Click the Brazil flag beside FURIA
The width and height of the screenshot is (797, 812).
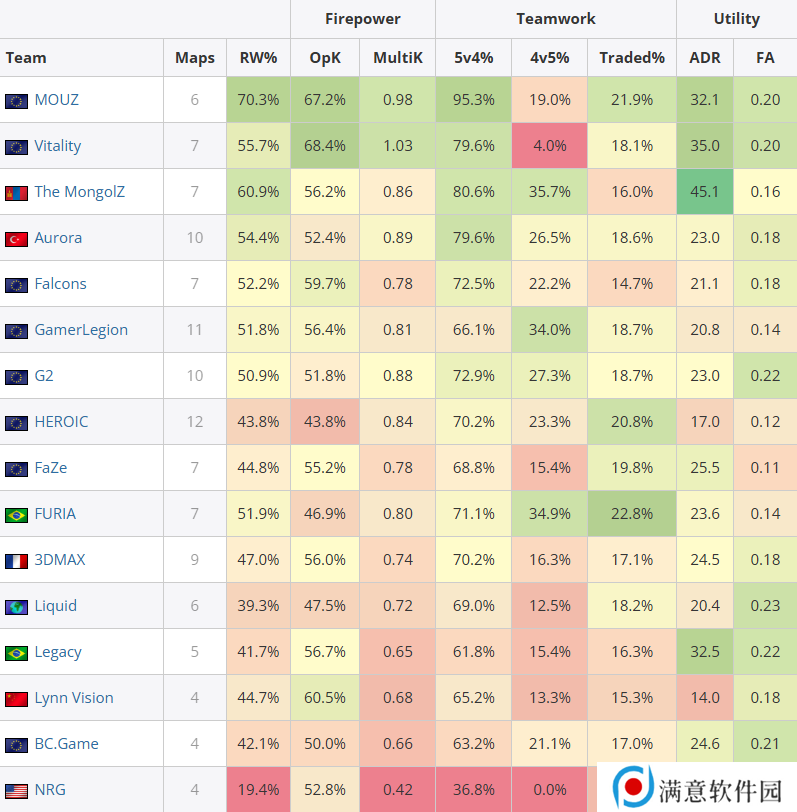(x=16, y=515)
